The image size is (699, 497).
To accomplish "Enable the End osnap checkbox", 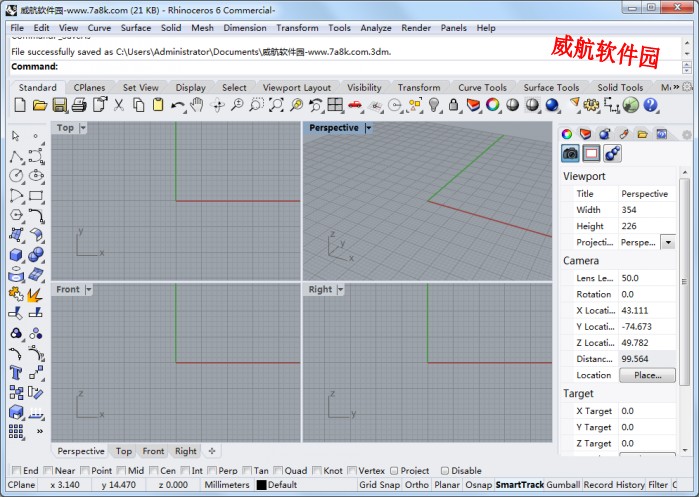I will click(x=16, y=471).
